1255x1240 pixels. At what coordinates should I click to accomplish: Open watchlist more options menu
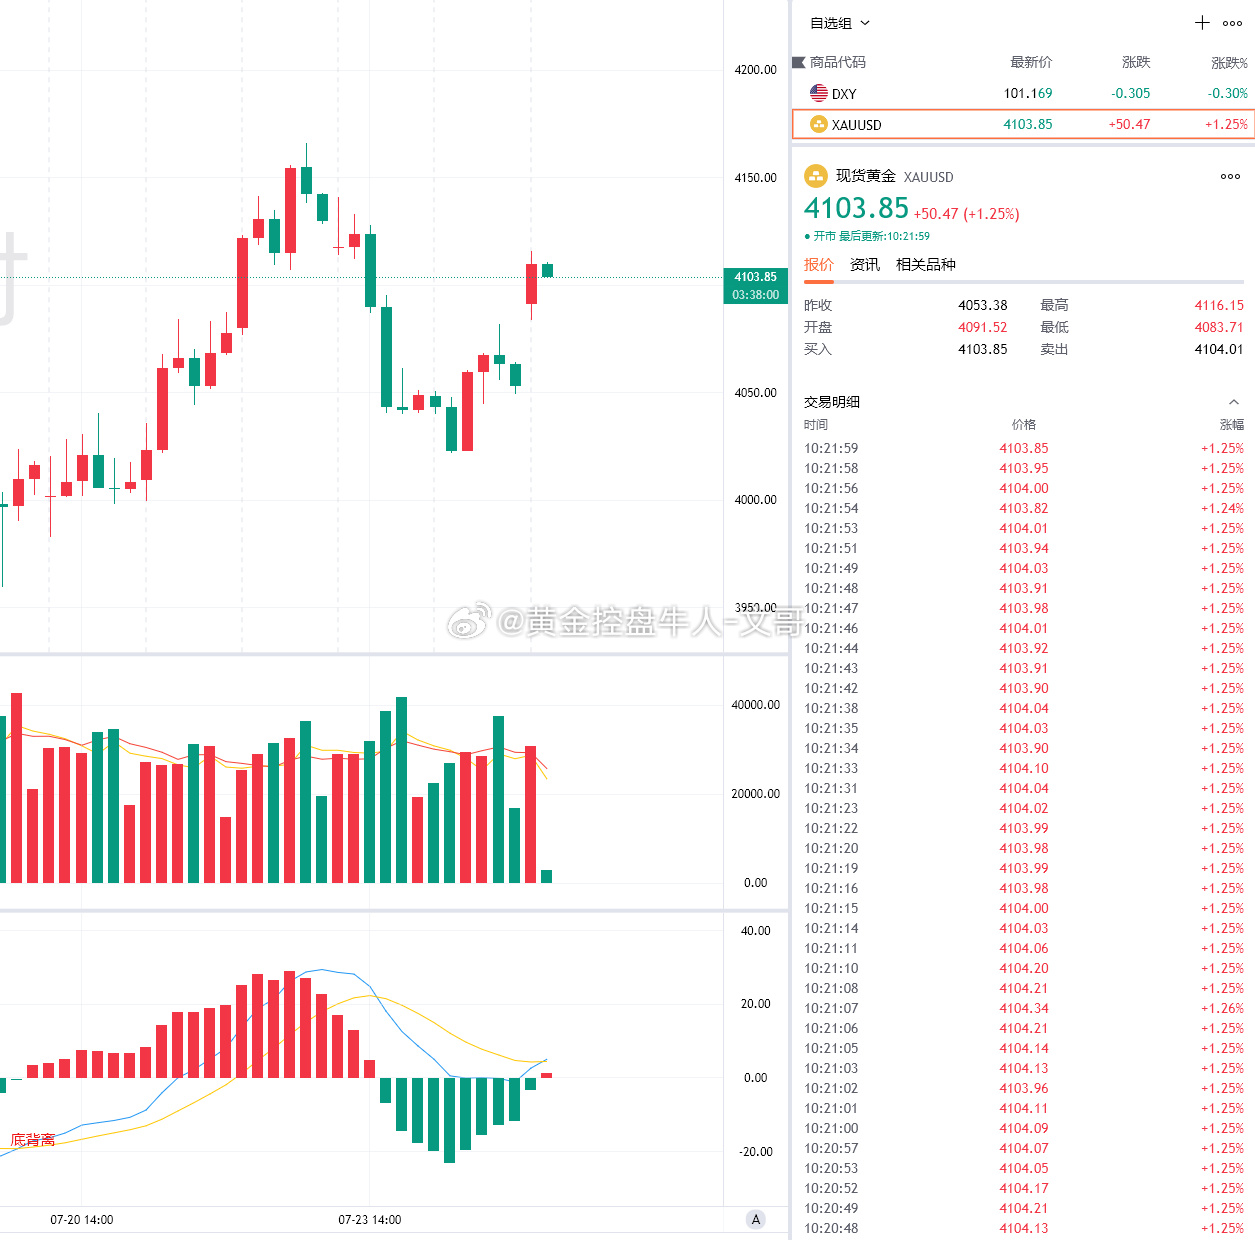(x=1232, y=23)
